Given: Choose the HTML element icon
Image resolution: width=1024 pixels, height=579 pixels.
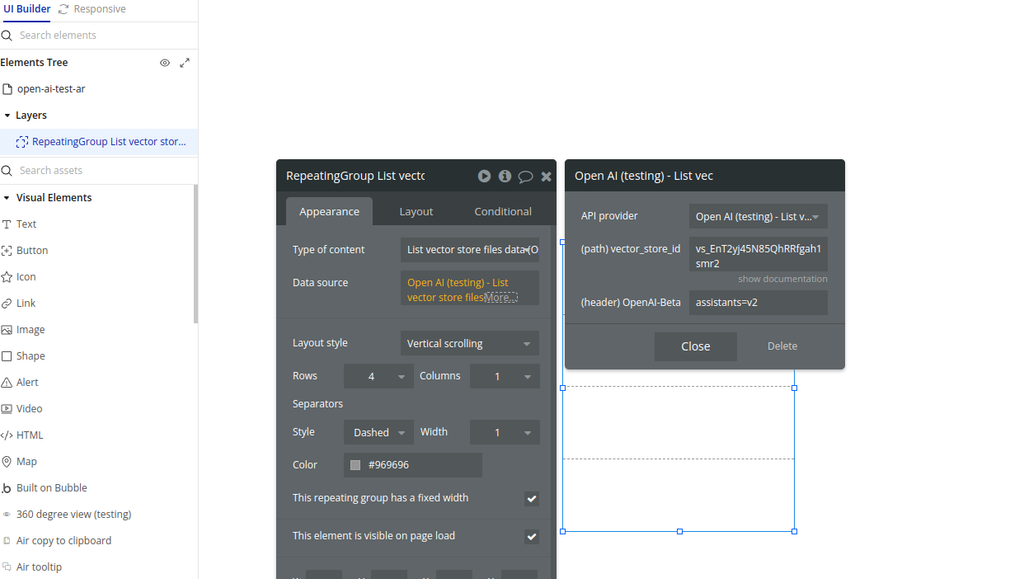Looking at the screenshot, I should coord(7,435).
